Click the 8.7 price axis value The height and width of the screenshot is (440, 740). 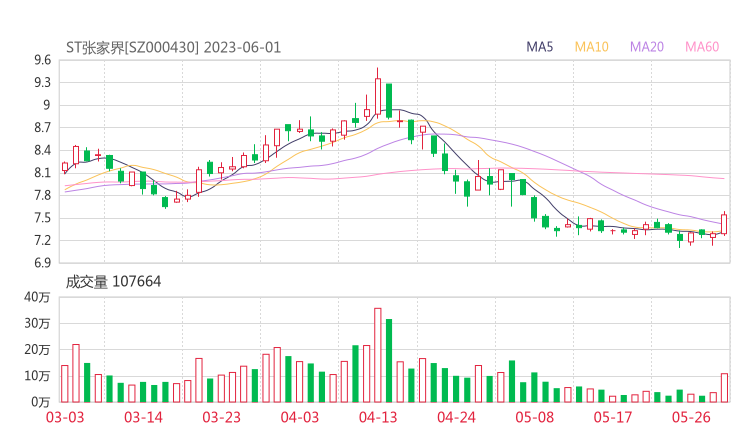pos(42,127)
